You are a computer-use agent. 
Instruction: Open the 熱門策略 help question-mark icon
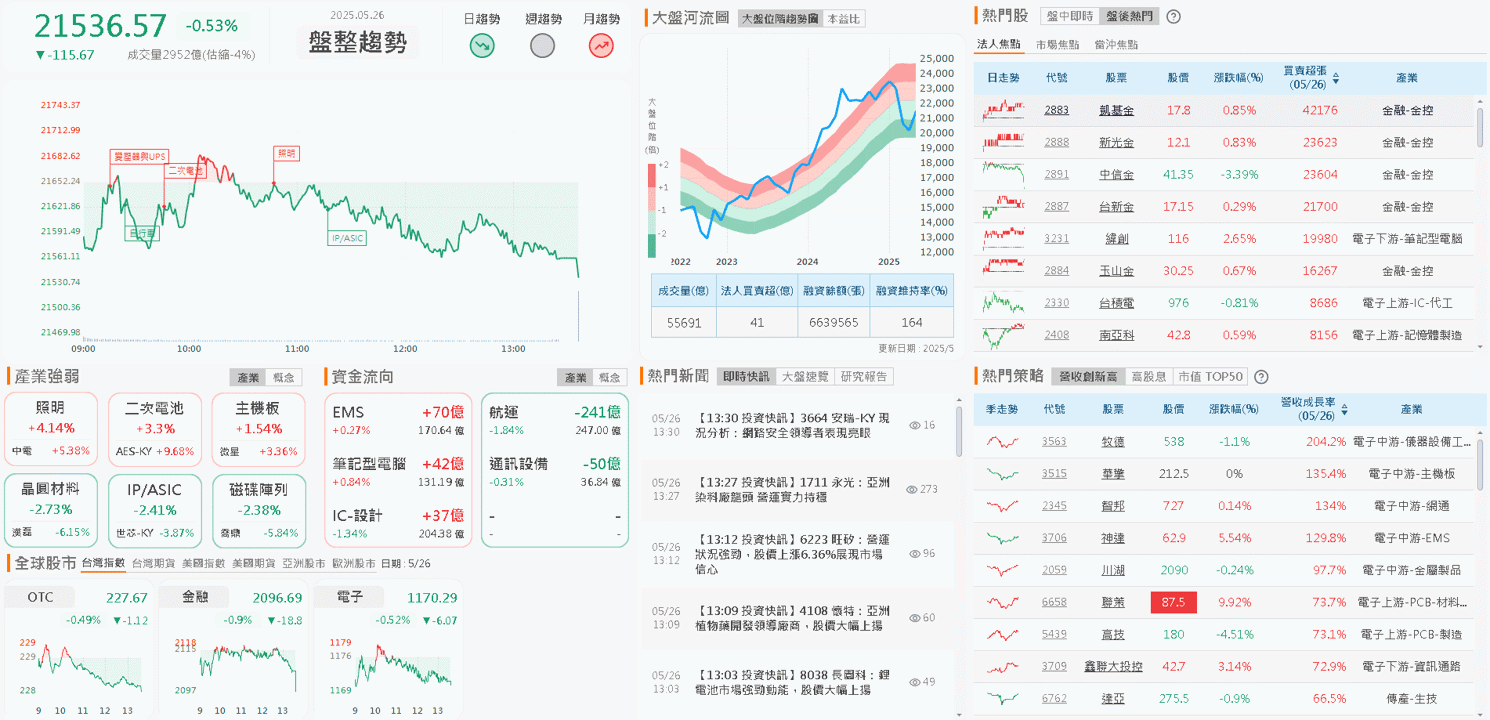coord(1261,377)
